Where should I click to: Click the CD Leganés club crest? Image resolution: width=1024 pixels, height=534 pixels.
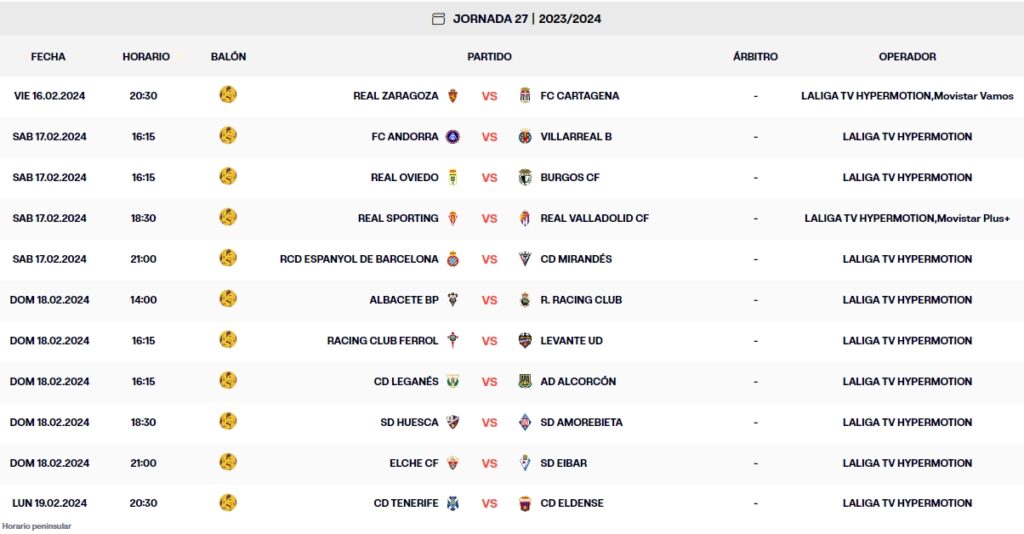tap(453, 381)
